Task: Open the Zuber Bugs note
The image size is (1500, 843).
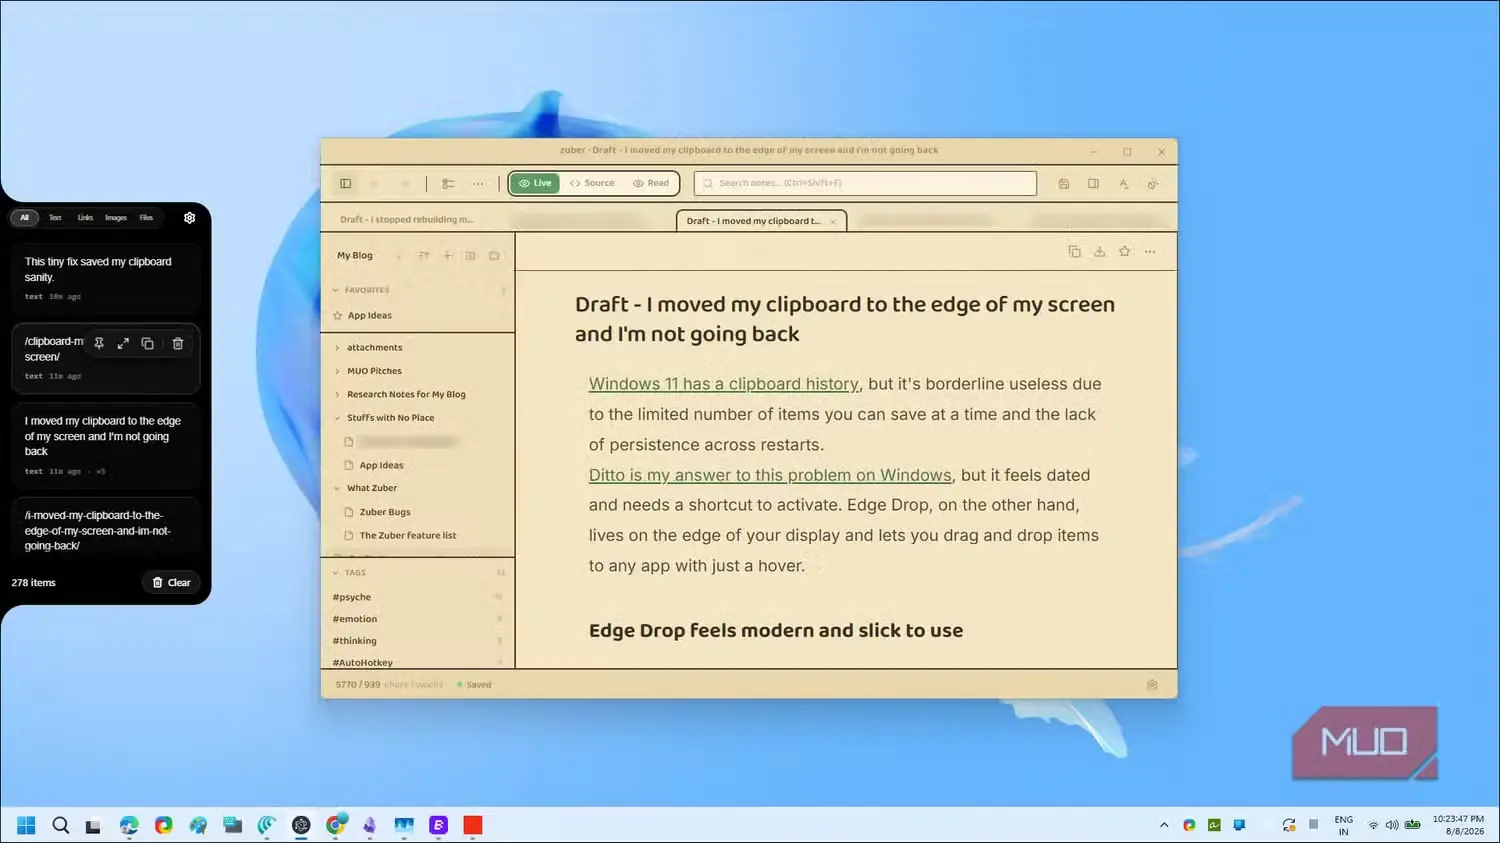Action: pyautogui.click(x=385, y=512)
